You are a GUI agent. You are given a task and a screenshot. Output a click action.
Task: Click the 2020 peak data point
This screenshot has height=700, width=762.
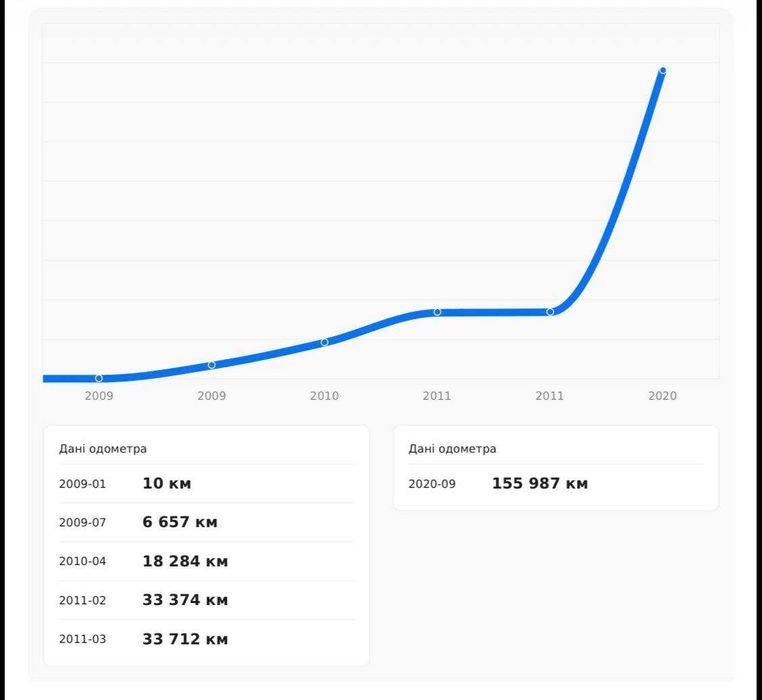662,71
